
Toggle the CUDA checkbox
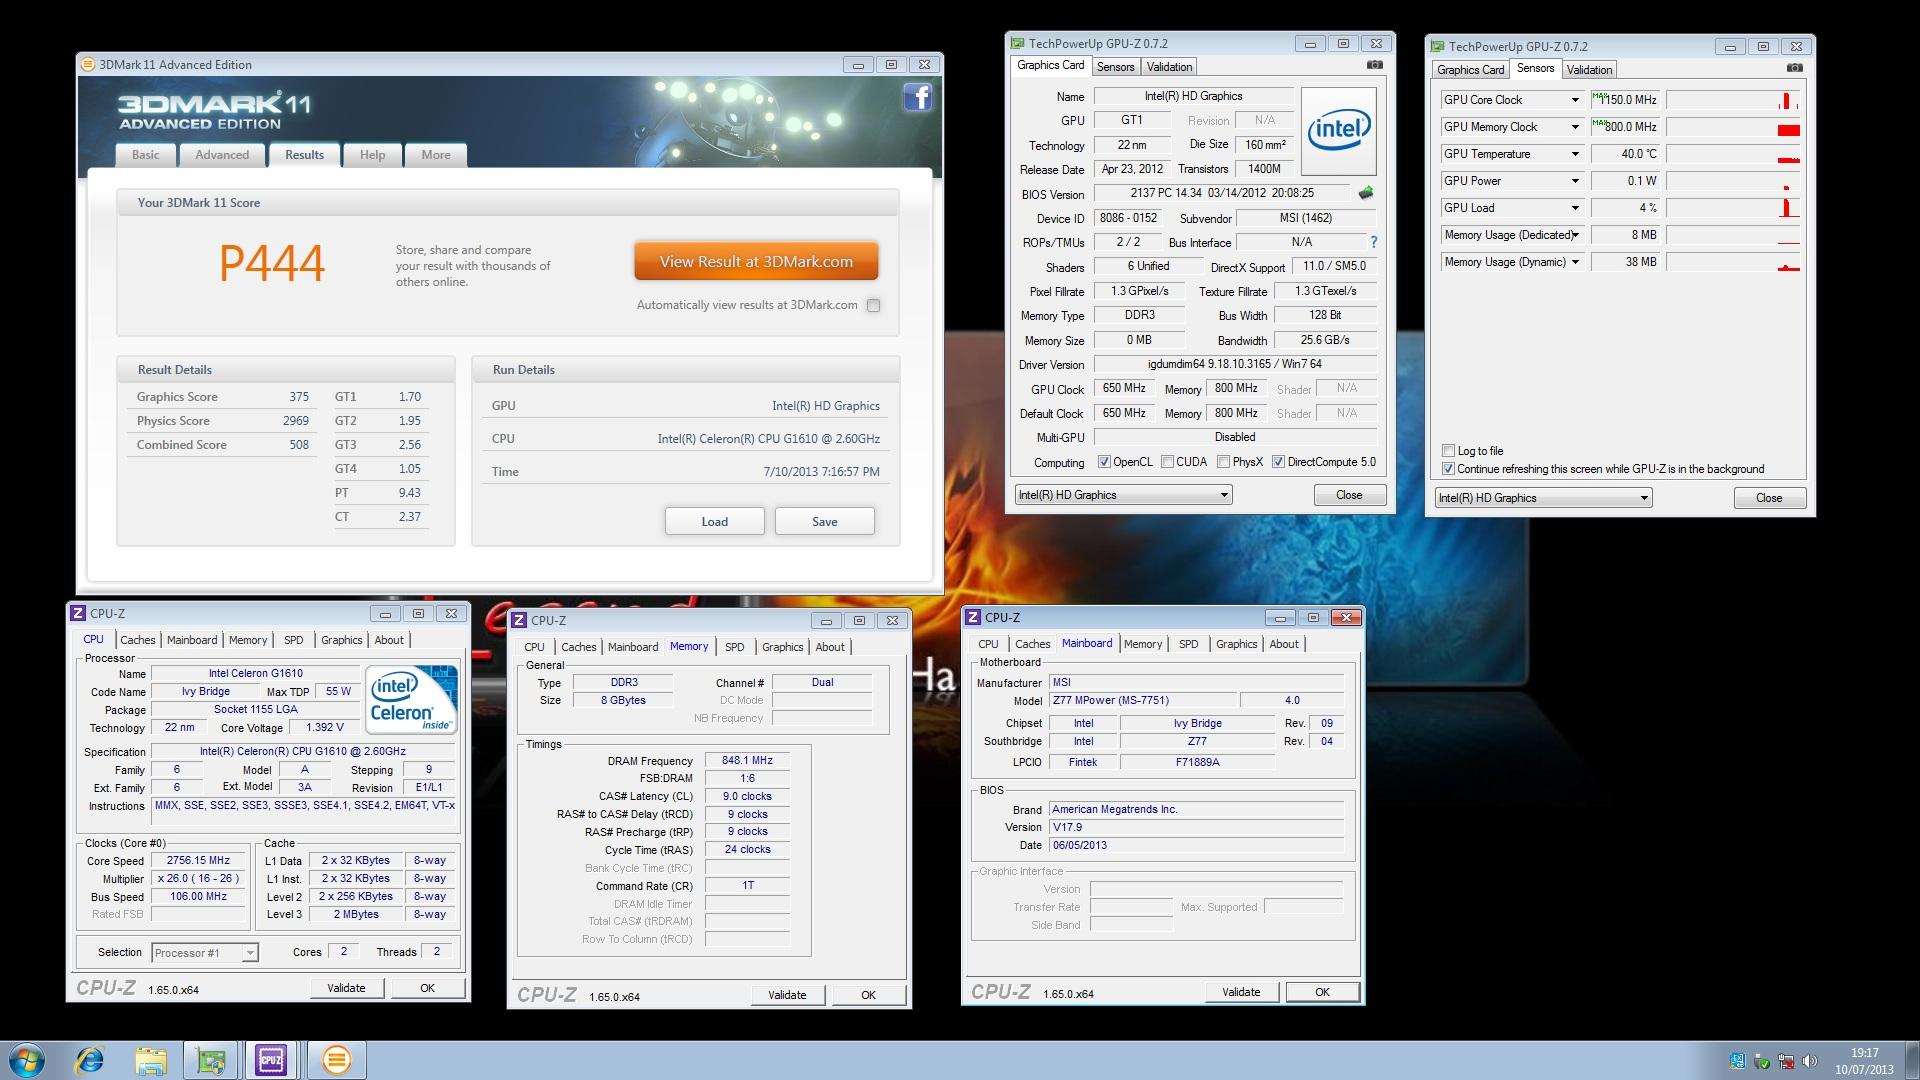tap(1167, 462)
